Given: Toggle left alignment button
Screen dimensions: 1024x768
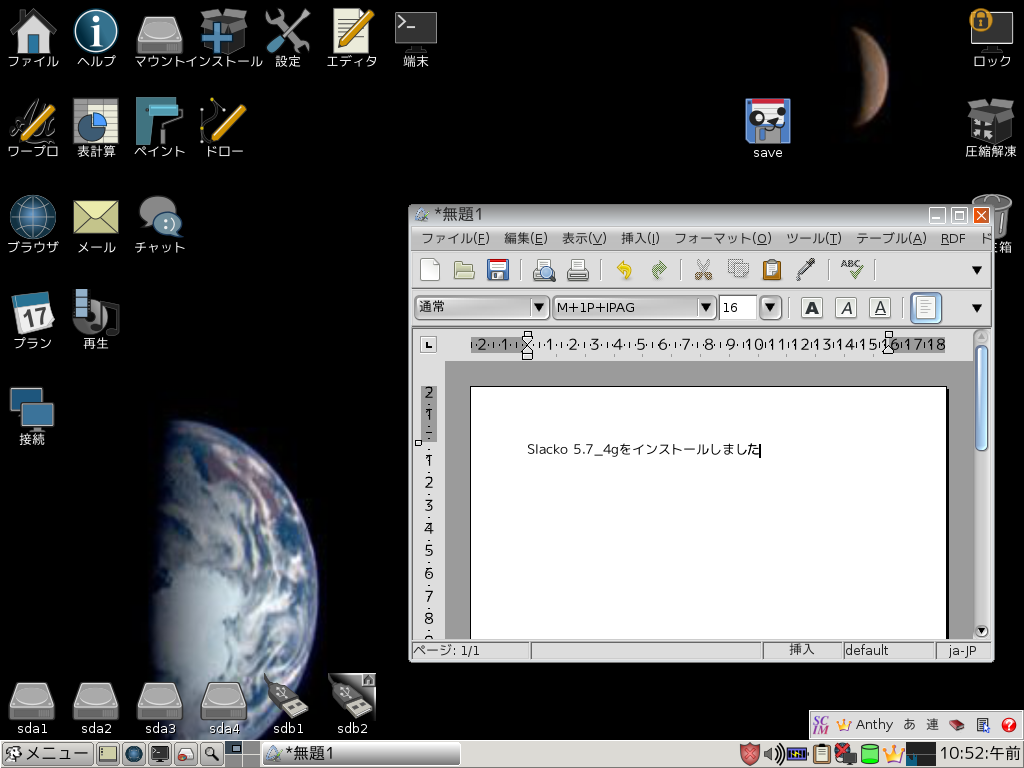Looking at the screenshot, I should point(926,308).
